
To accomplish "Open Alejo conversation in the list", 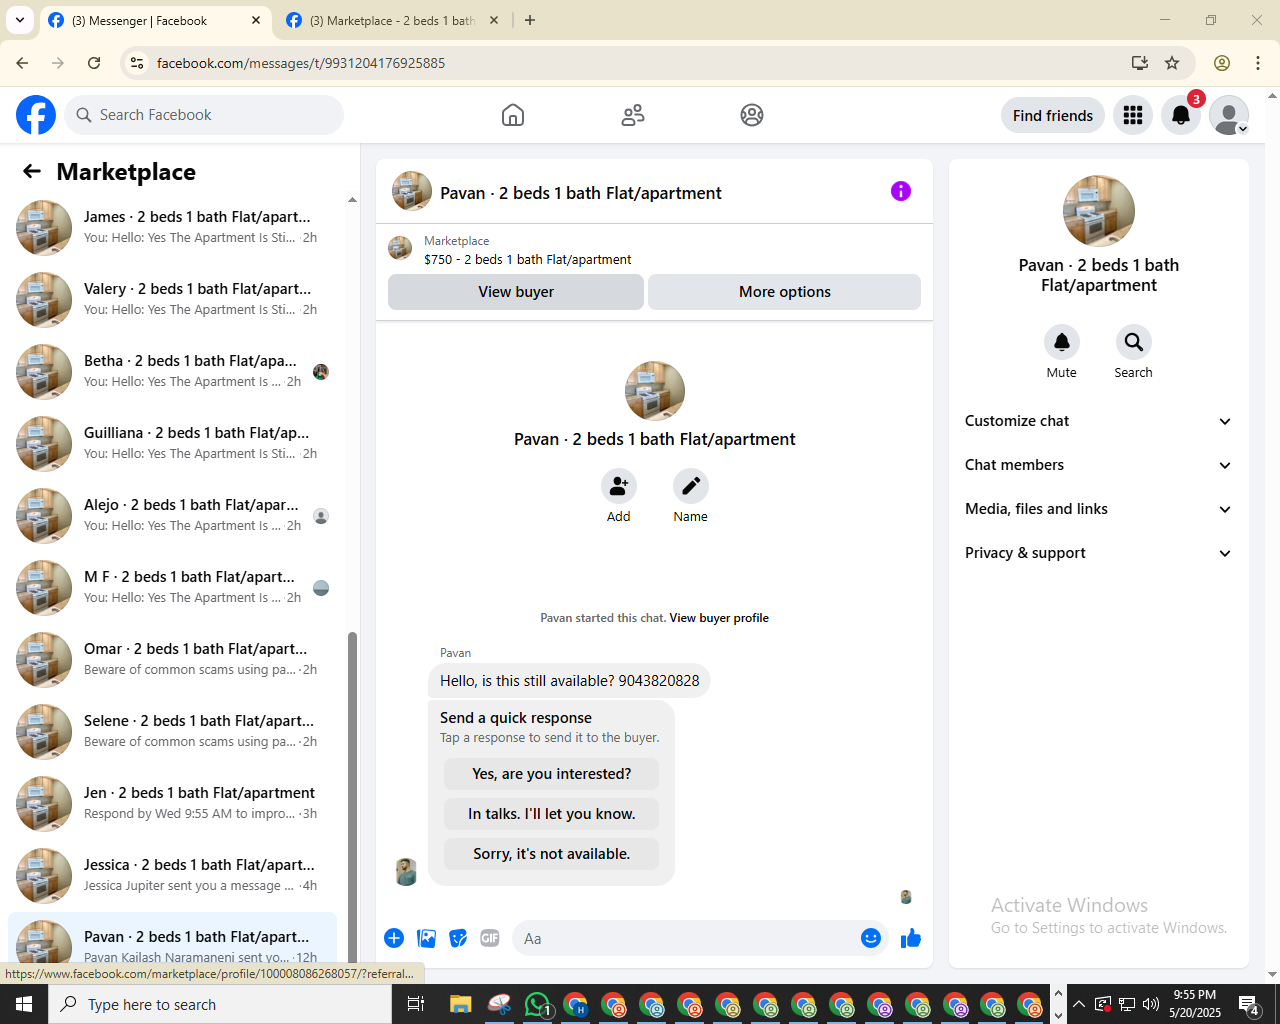I will coord(172,516).
